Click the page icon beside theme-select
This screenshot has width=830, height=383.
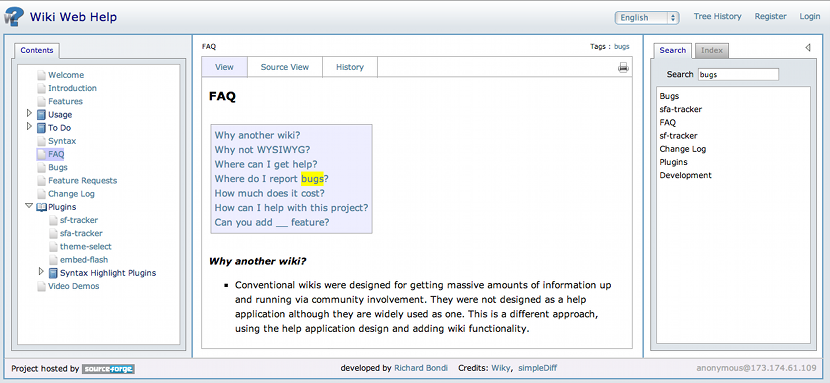click(x=53, y=247)
